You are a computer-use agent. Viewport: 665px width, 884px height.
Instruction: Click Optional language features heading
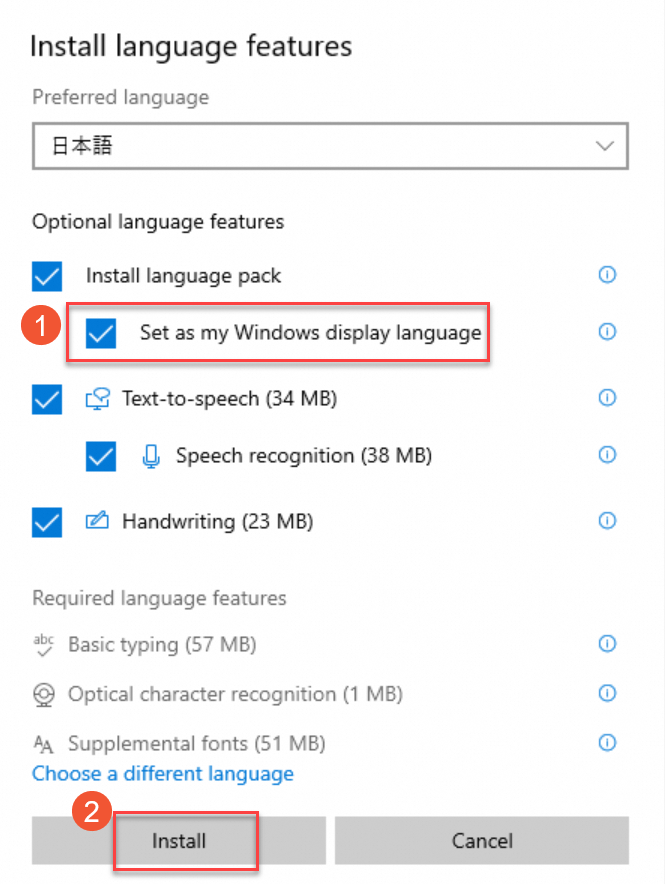tap(158, 222)
